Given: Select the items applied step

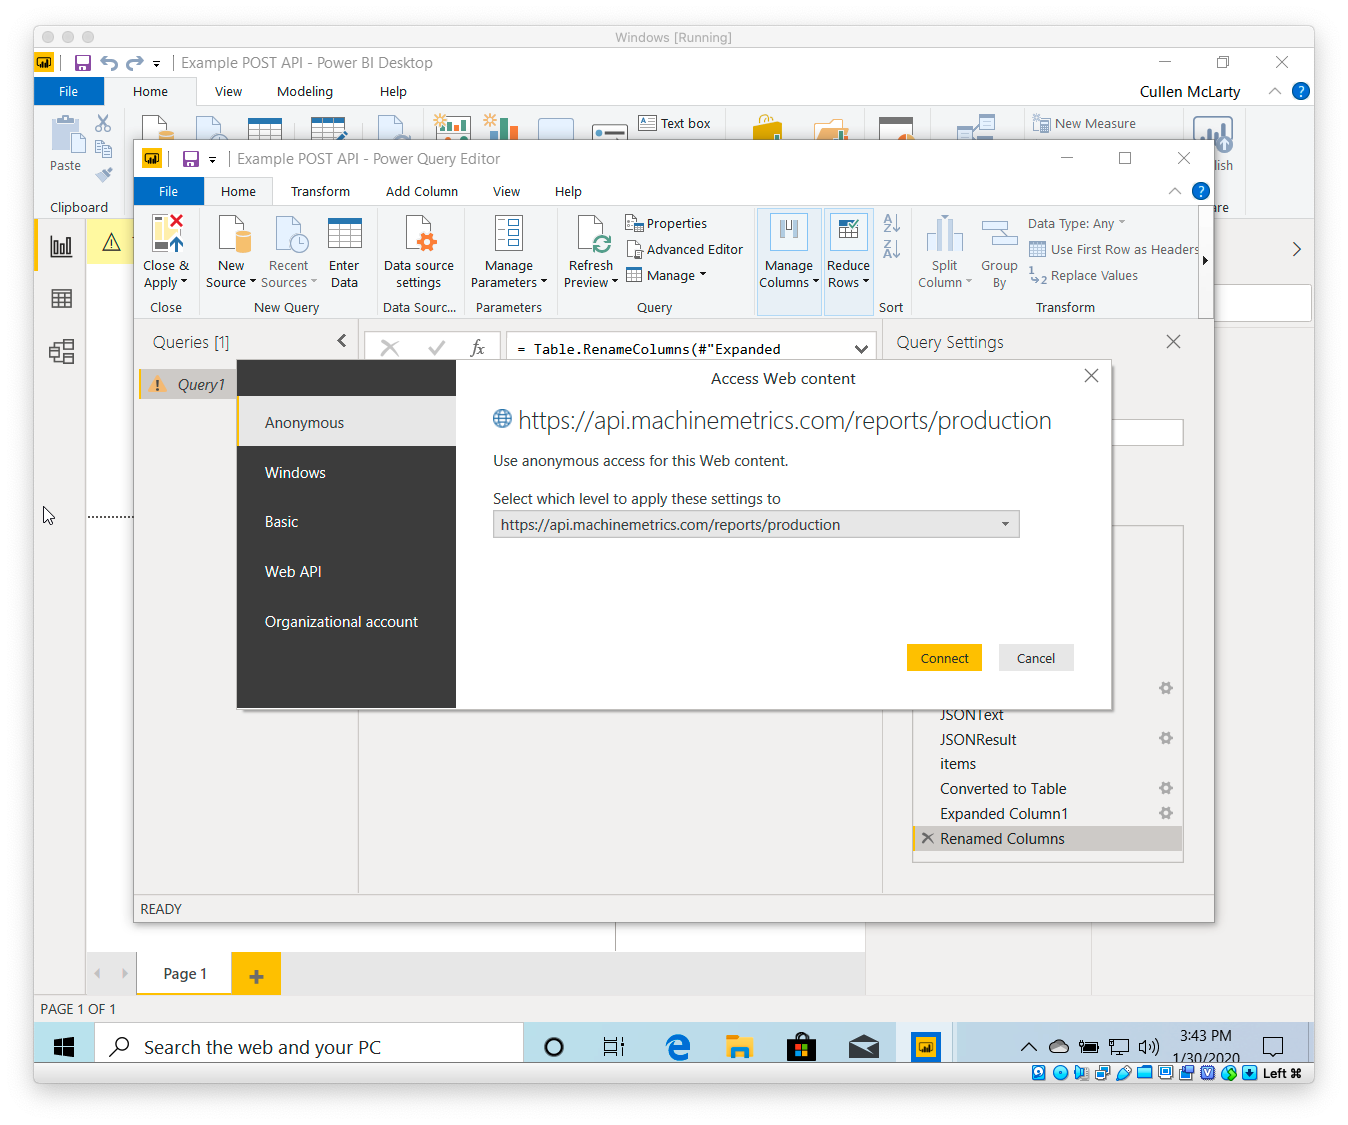Looking at the screenshot, I should [1047, 763].
